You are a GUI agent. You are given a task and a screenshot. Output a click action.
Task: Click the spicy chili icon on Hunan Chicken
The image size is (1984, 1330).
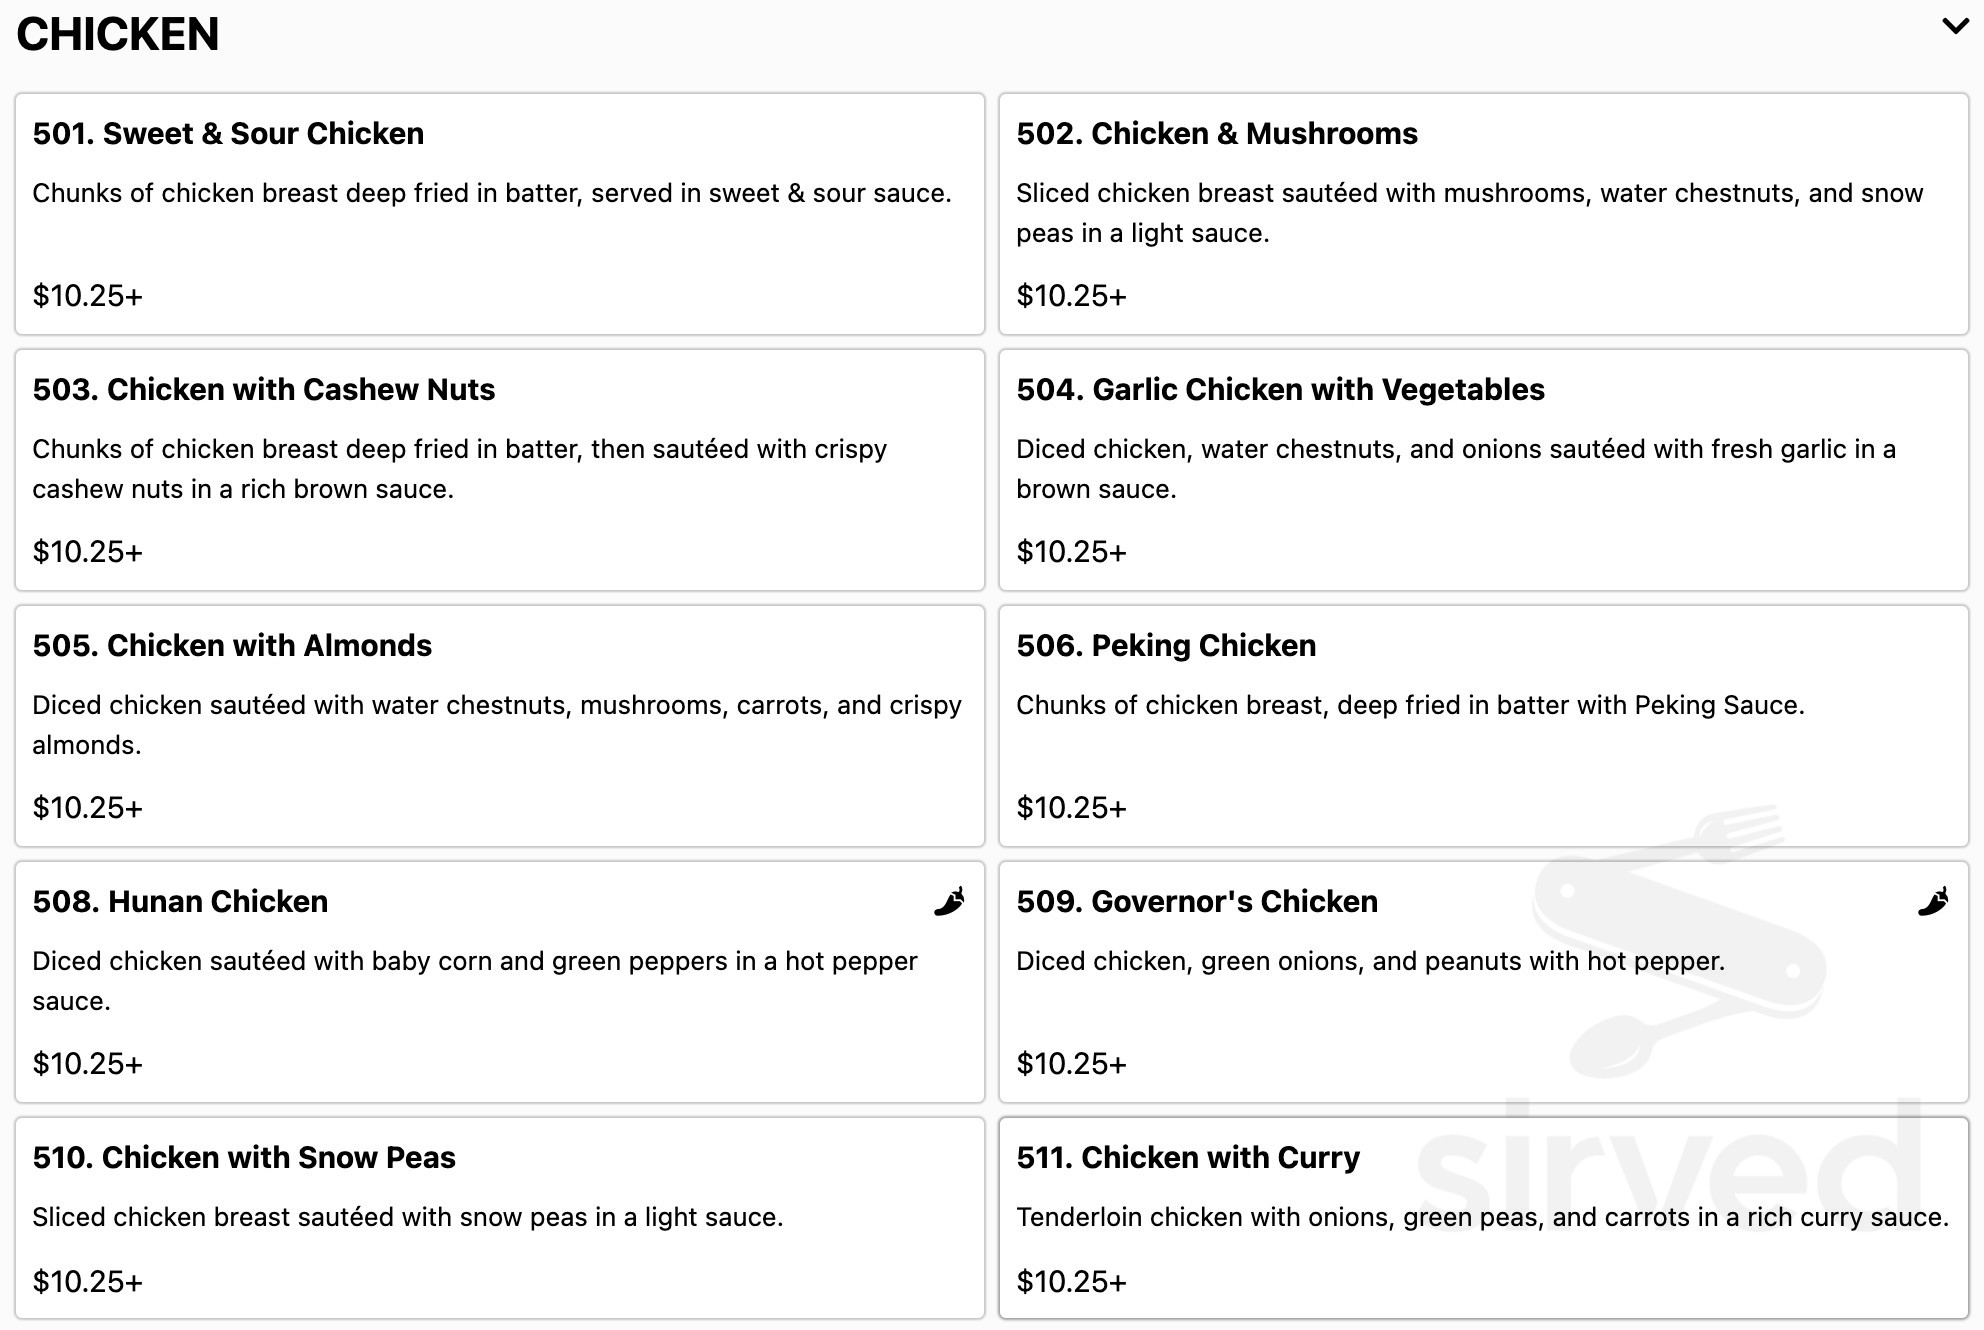[x=949, y=901]
